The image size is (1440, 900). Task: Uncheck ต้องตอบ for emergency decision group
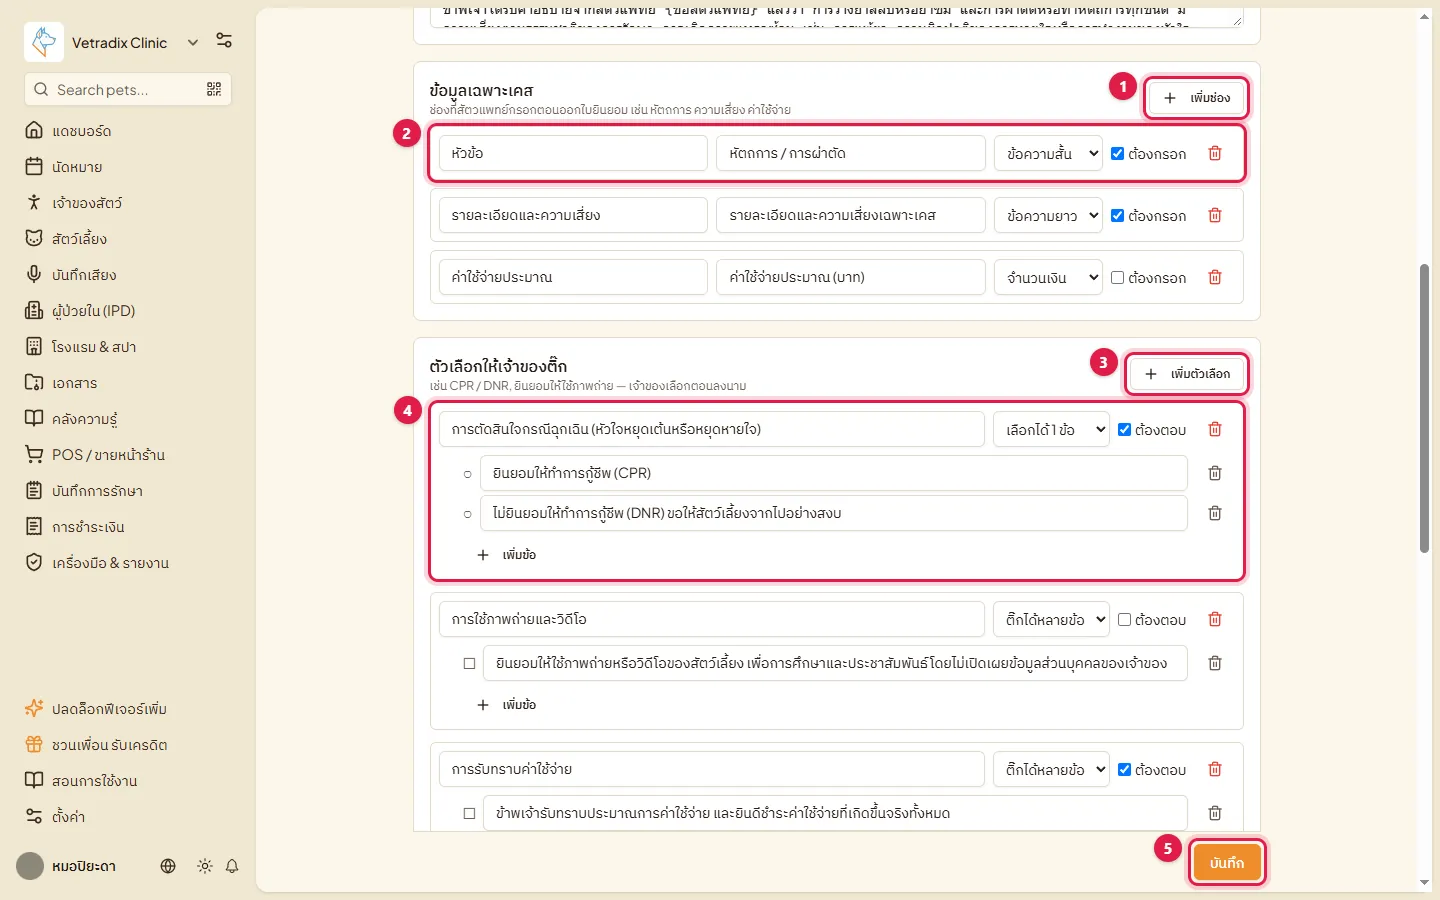point(1125,429)
